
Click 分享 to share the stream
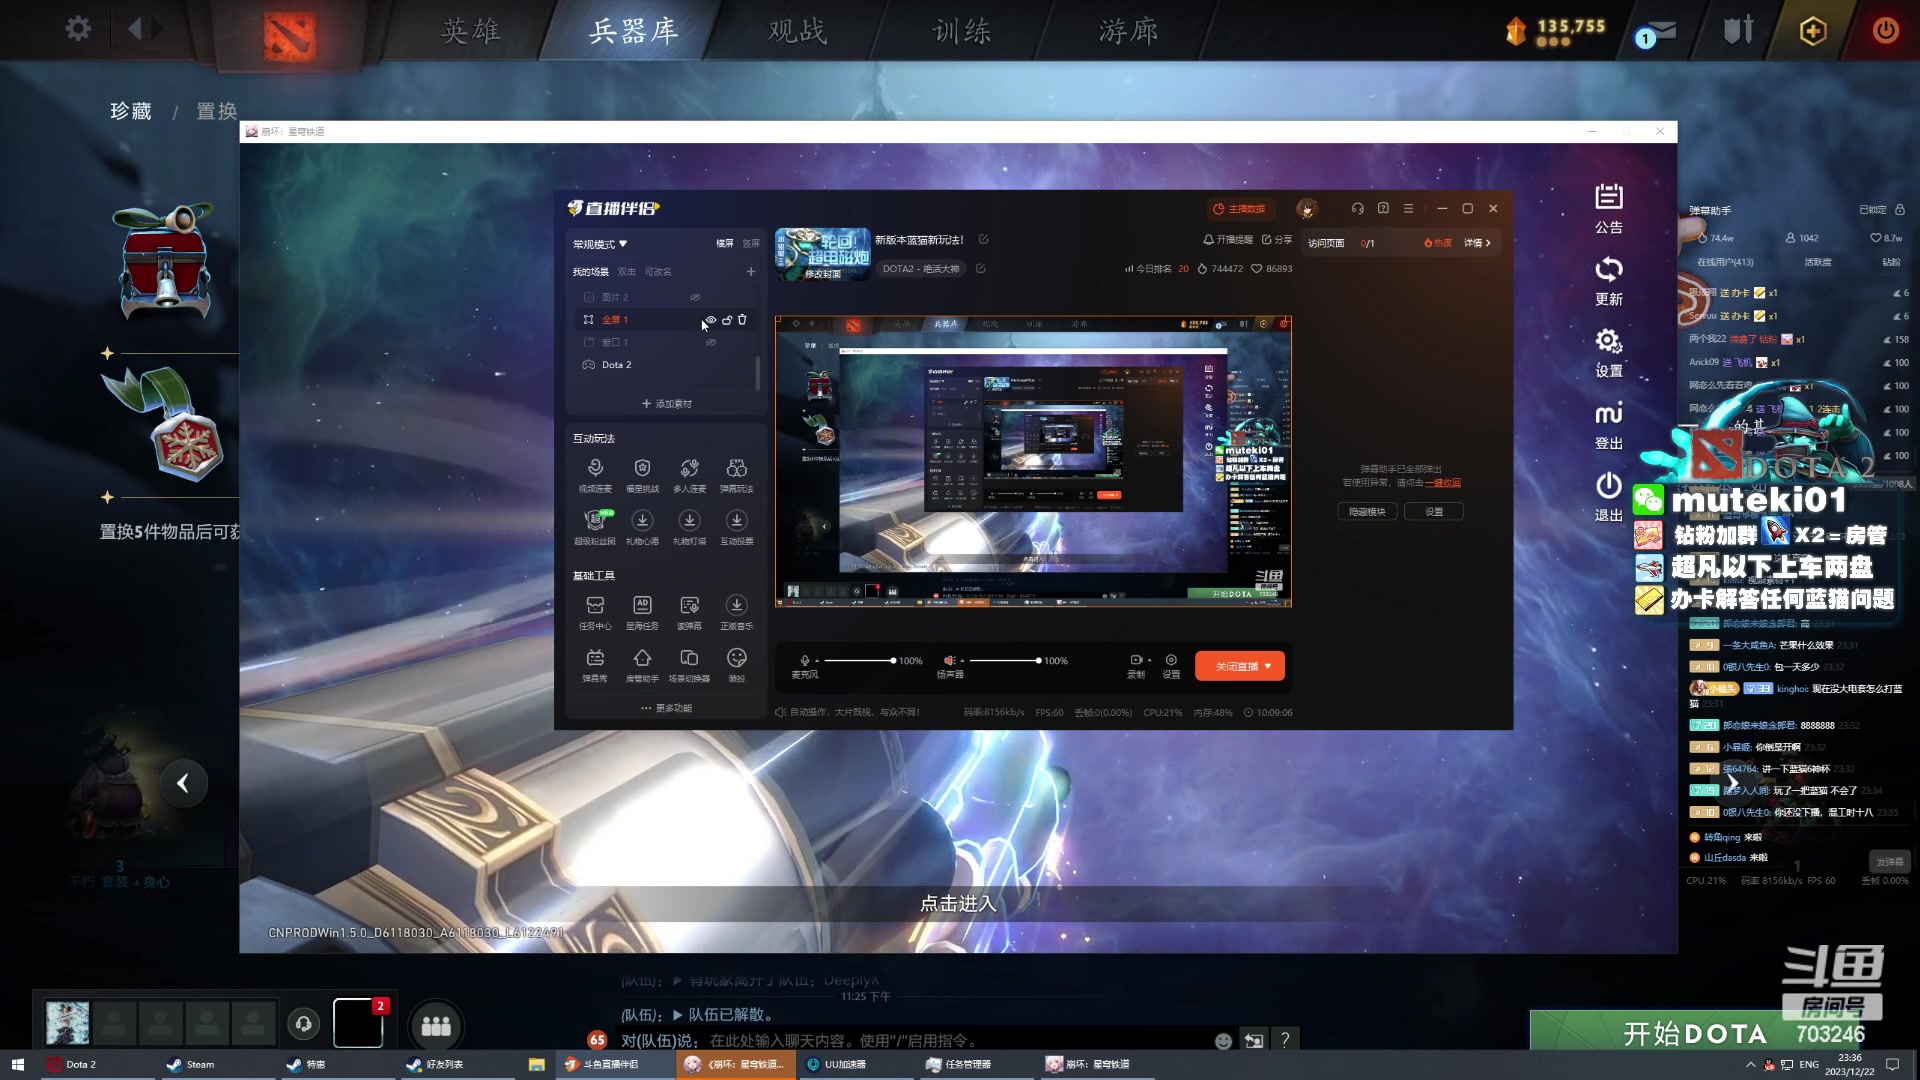[1277, 240]
